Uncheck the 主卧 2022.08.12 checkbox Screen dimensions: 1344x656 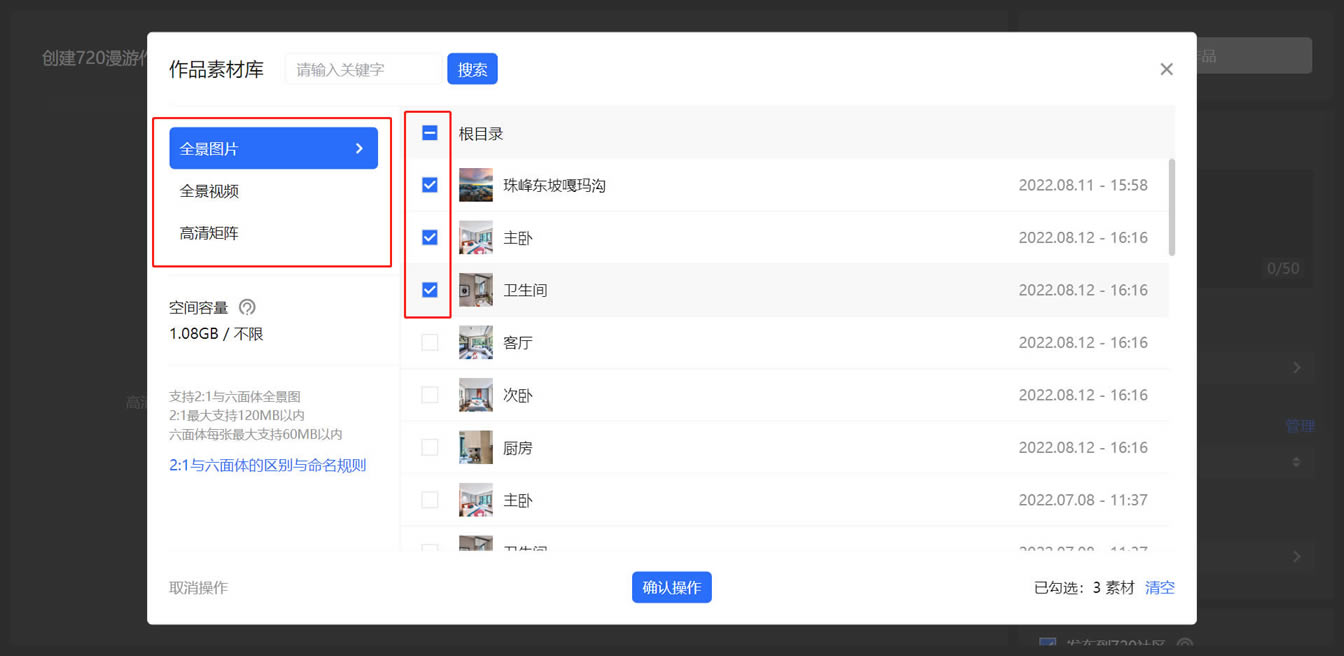tap(430, 237)
